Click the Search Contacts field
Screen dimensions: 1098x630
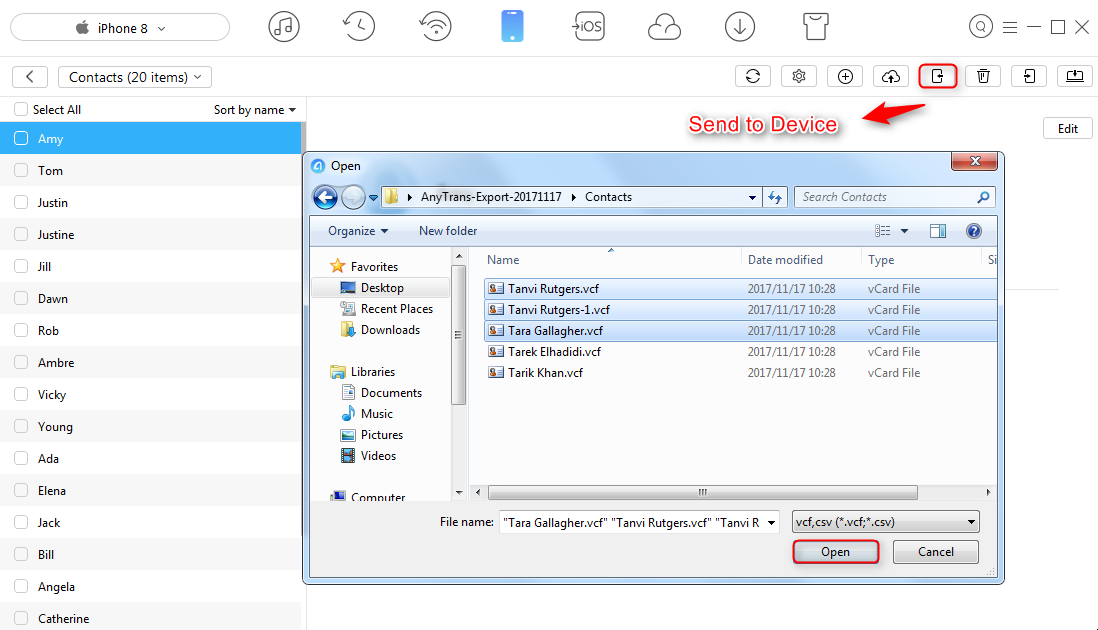(894, 197)
